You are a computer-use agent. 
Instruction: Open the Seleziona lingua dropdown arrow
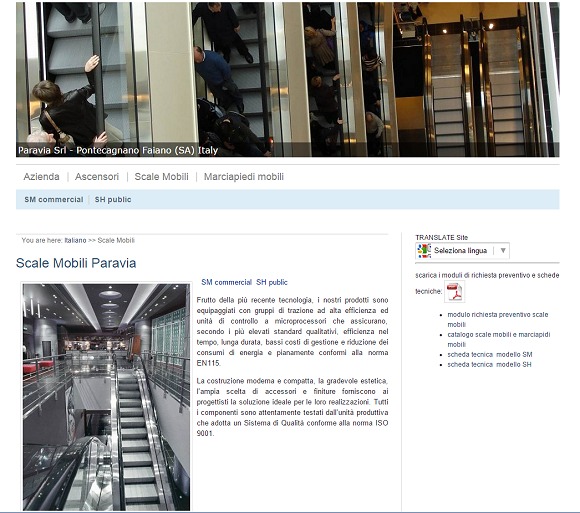click(503, 250)
